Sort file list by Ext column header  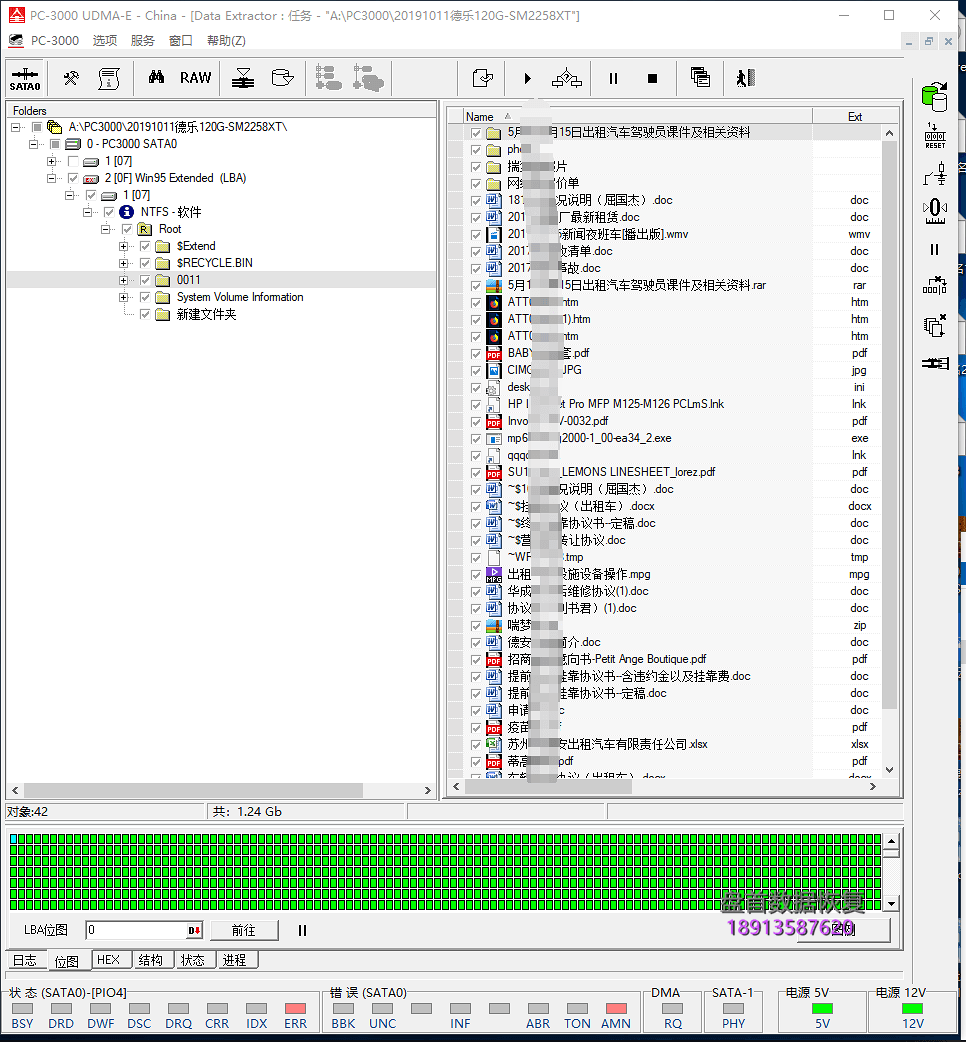tap(855, 116)
